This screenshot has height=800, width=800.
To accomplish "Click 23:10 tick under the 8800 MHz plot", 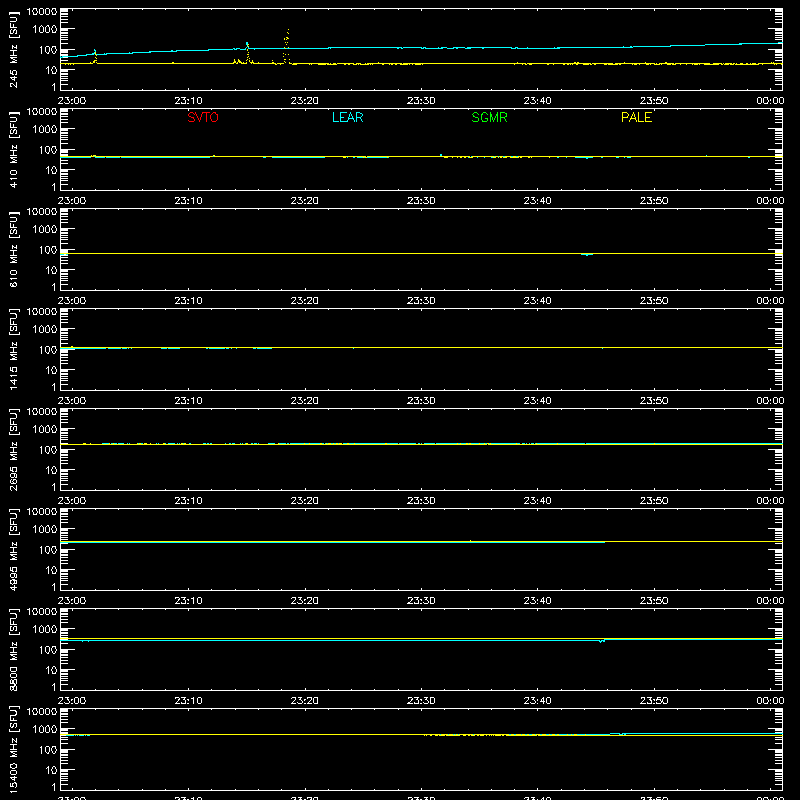I will [x=188, y=701].
